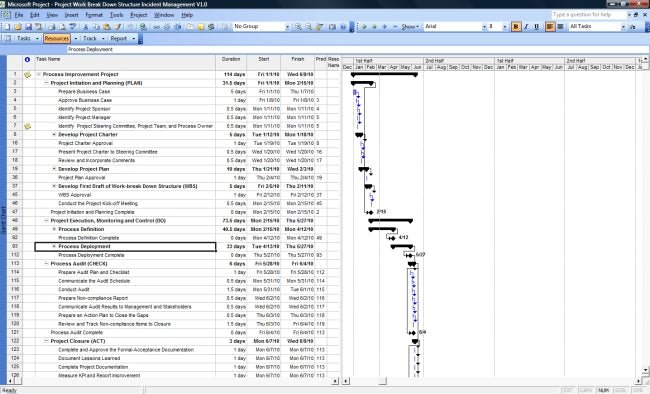Indent the selected task
This screenshot has width=650, height=394.
[x=374, y=27]
